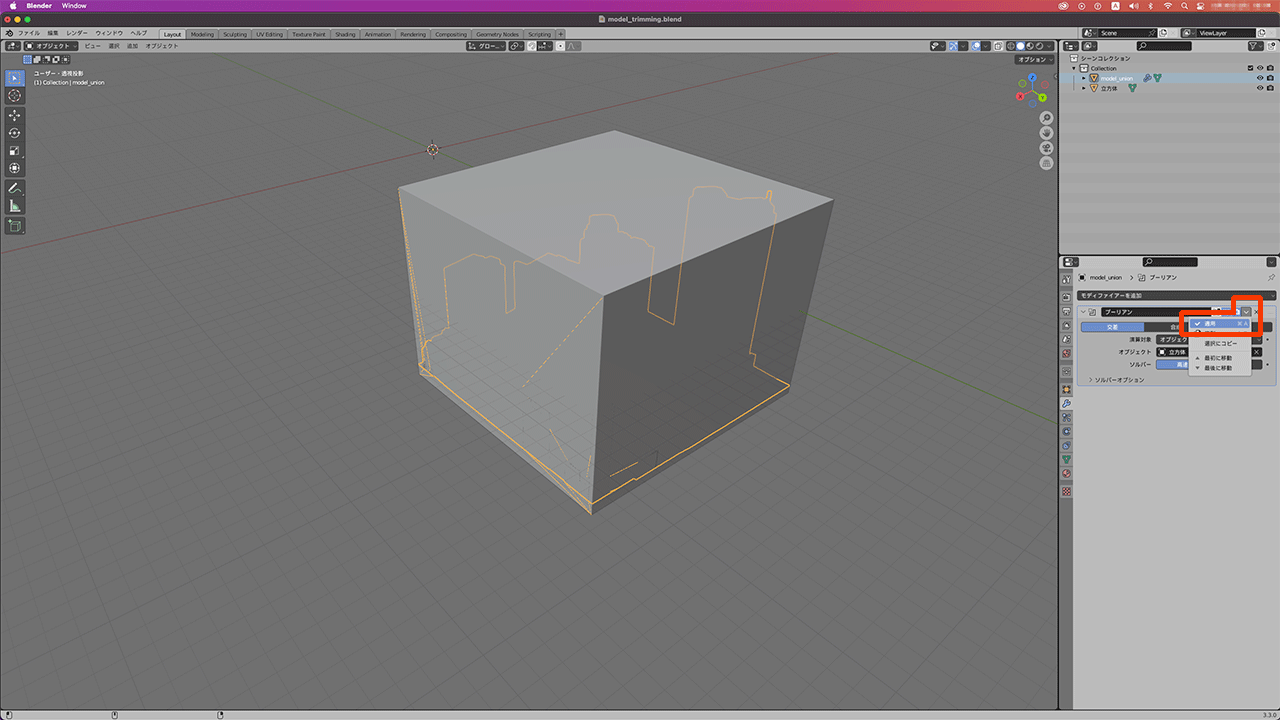Disable model_union in renders camera icon

point(1270,78)
